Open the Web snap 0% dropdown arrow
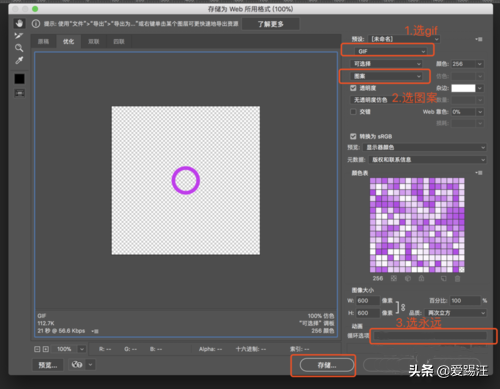The width and height of the screenshot is (500, 389). coord(480,112)
